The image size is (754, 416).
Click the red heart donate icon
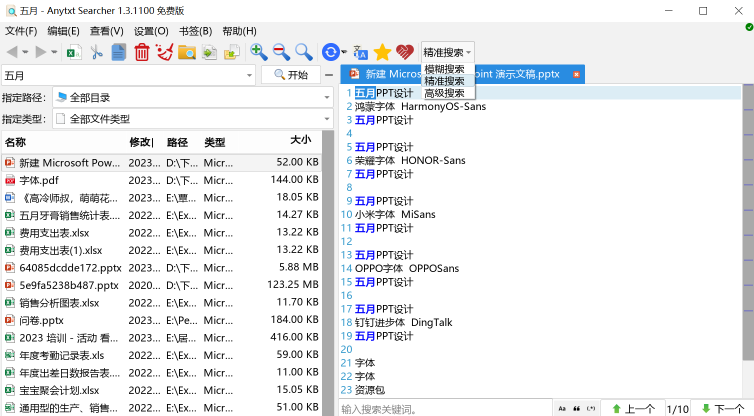[x=405, y=52]
